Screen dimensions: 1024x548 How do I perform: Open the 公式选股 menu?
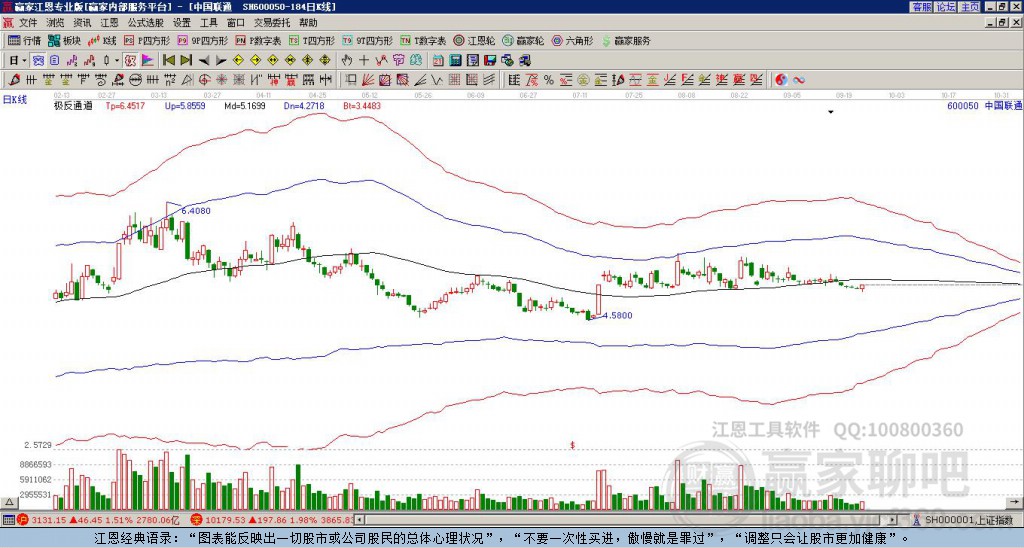pos(146,23)
